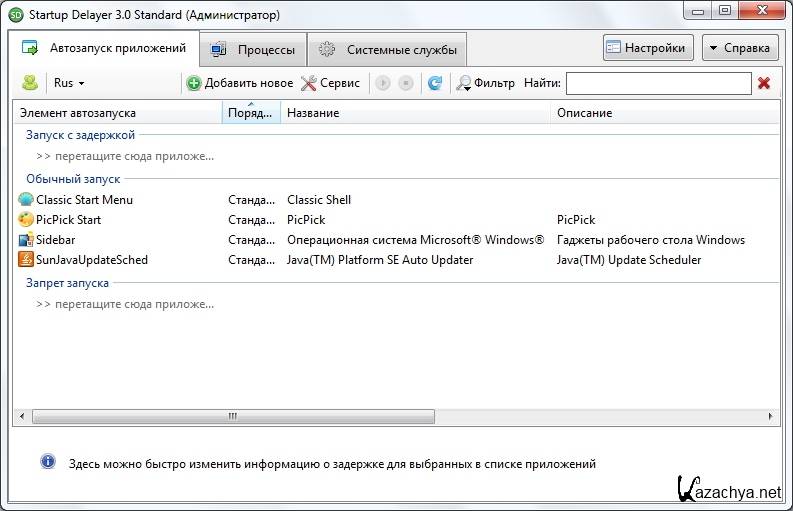The width and height of the screenshot is (793, 511).
Task: Select the SunJavaUpdateSched entry
Action: (x=91, y=260)
